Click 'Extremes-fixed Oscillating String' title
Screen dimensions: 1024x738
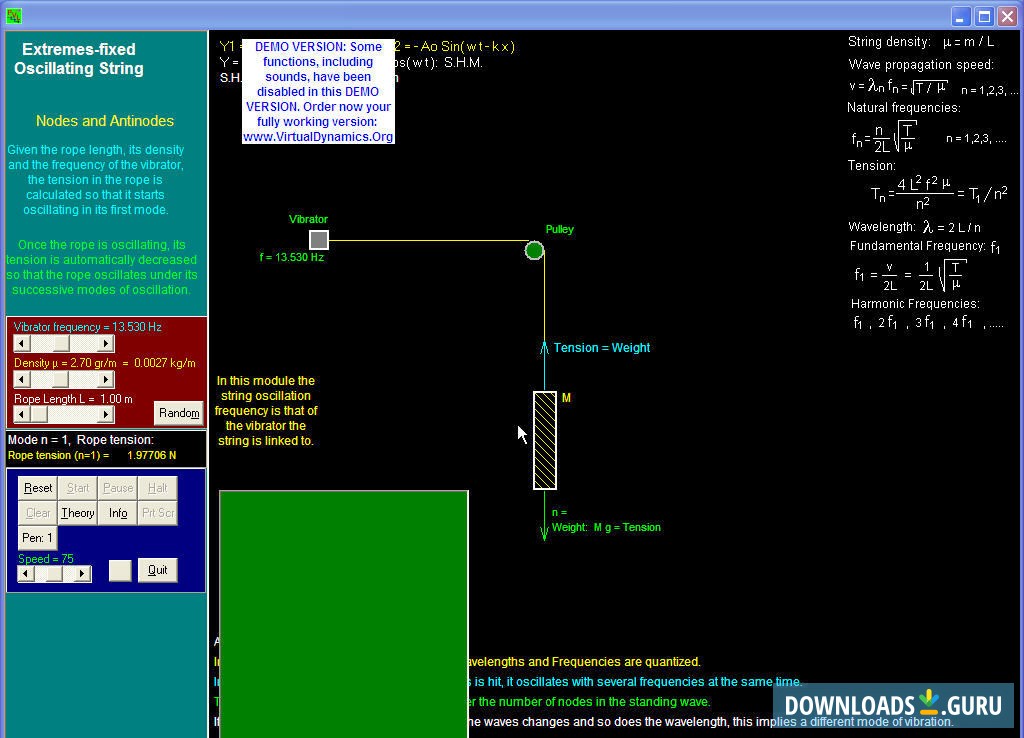[78, 59]
